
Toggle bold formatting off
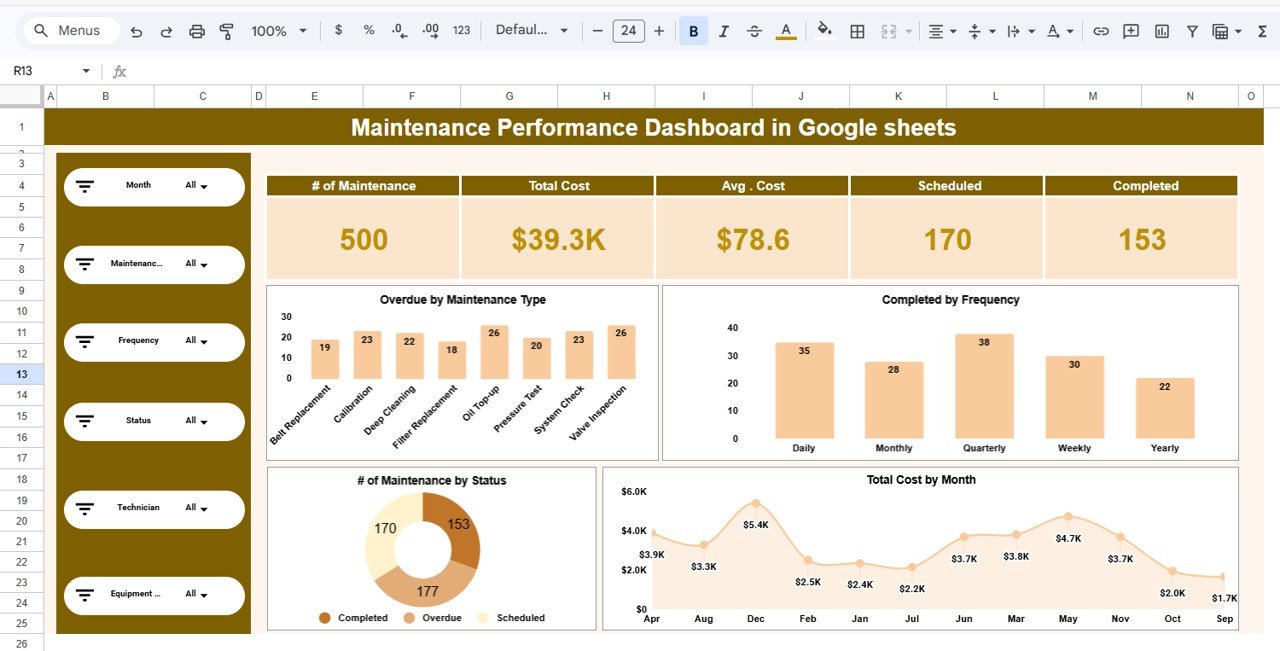(693, 31)
